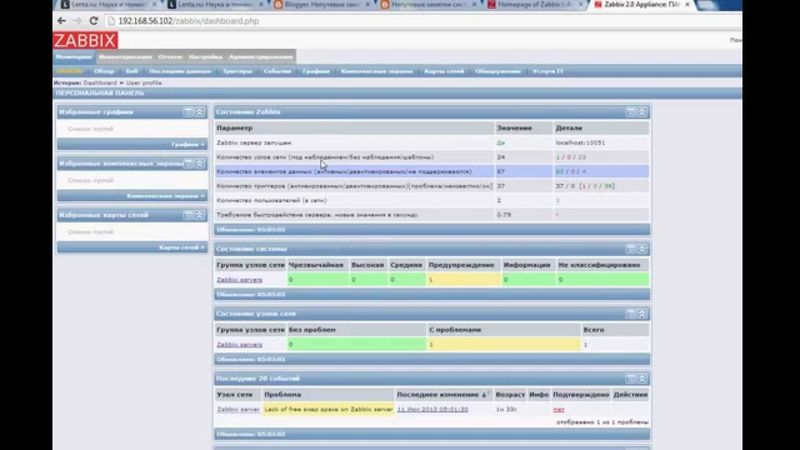Close the Zabbix 2.0 Appliance browser tab
Image resolution: width=800 pixels, height=450 pixels.
(687, 5)
